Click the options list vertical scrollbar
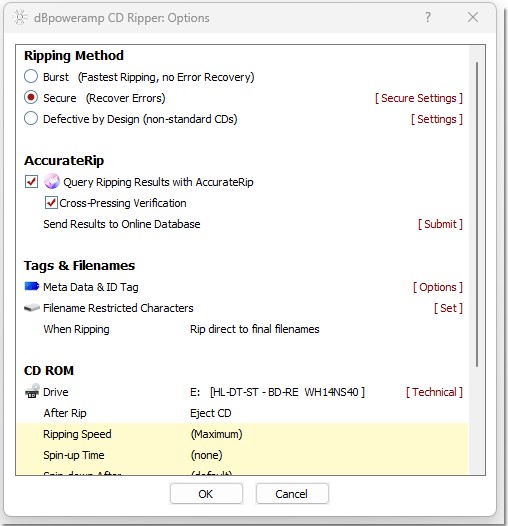The width and height of the screenshot is (508, 526). coord(477,215)
